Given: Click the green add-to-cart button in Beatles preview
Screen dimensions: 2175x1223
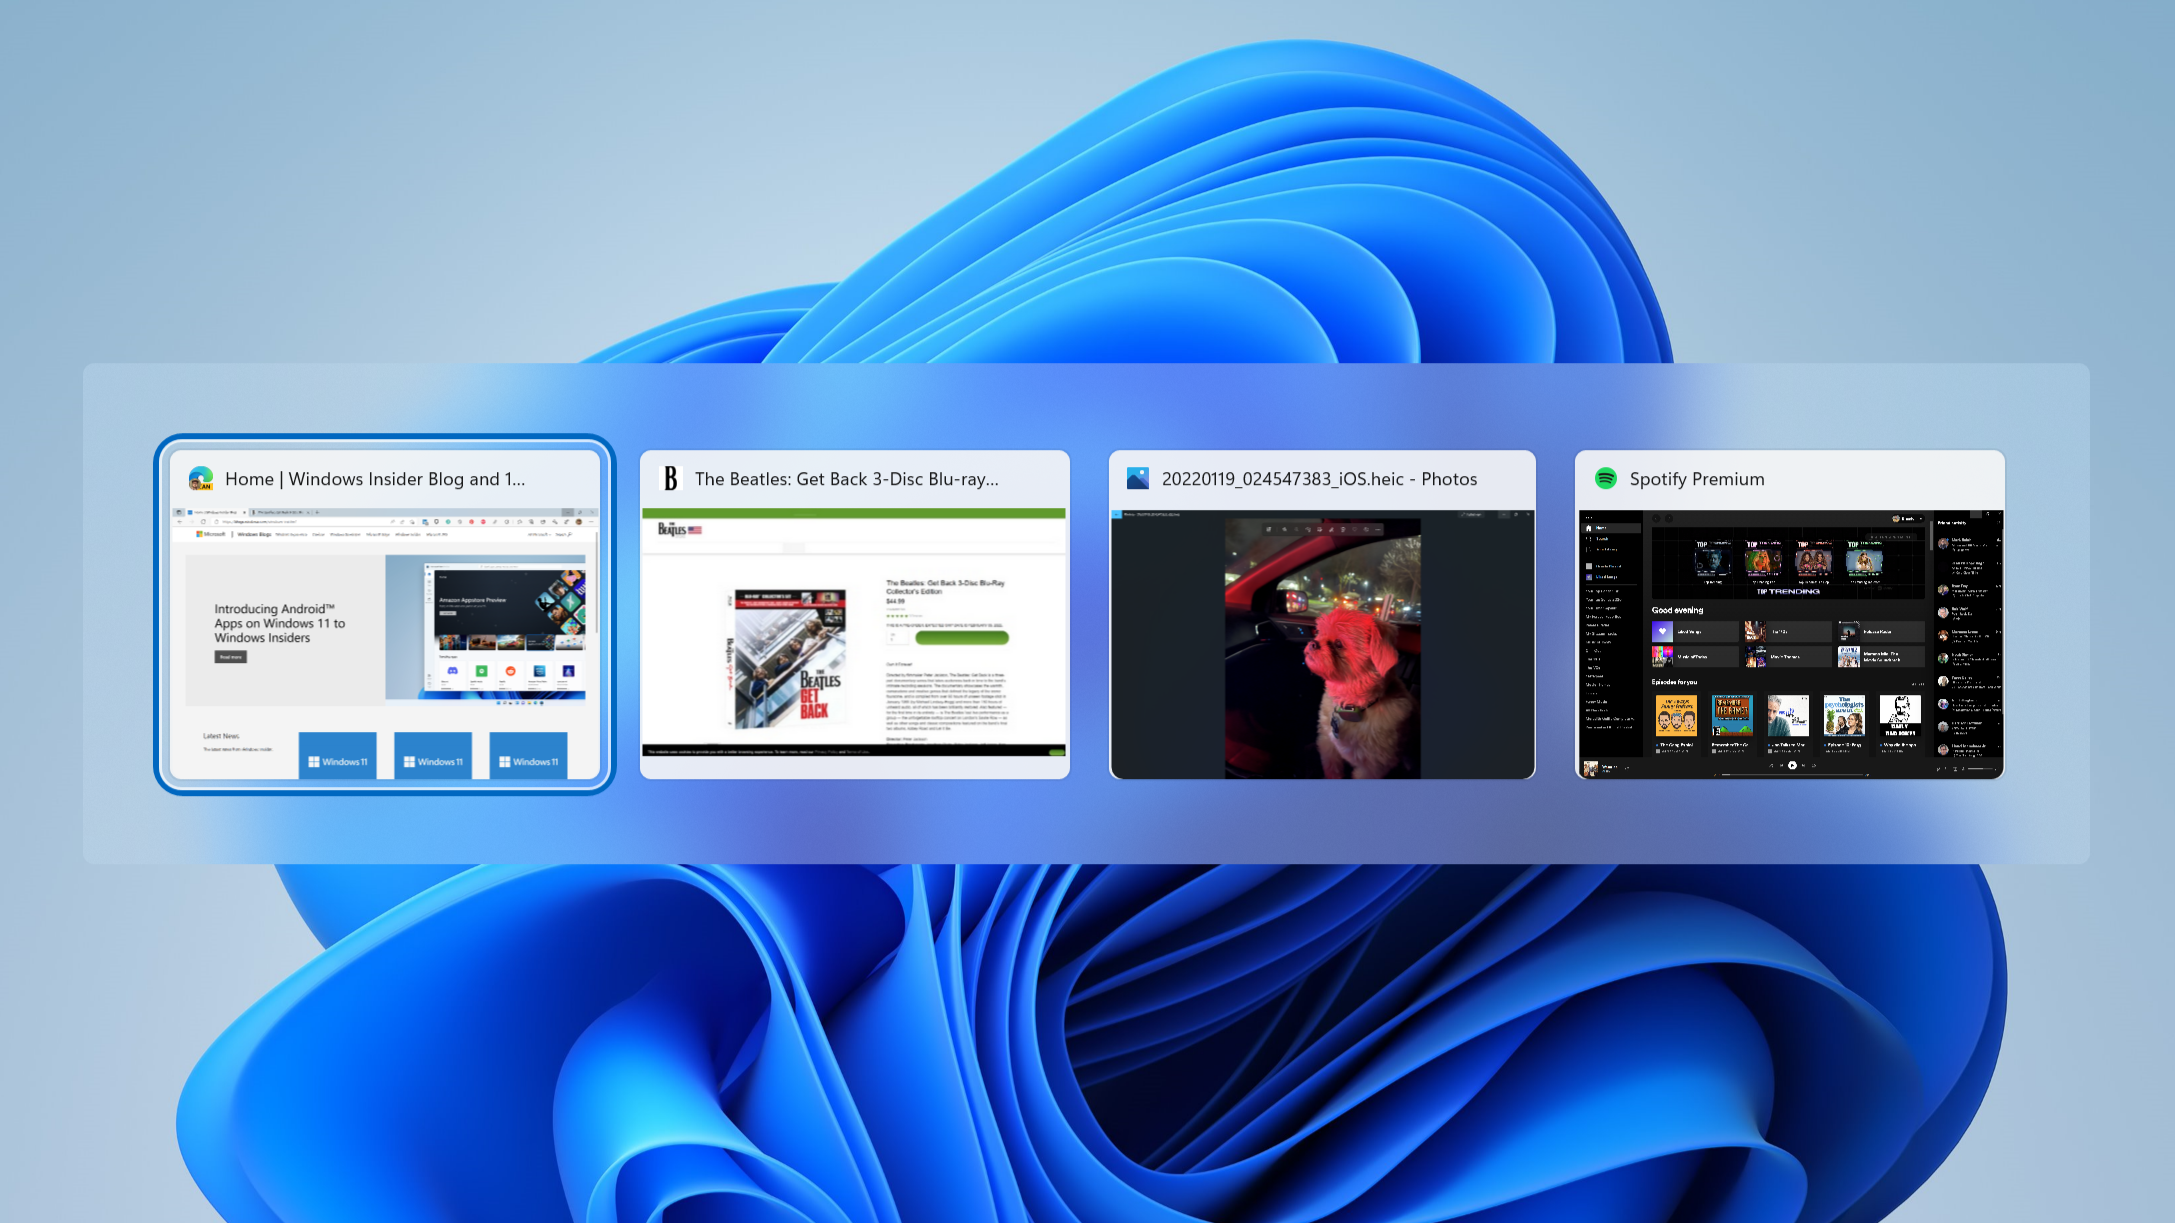Looking at the screenshot, I should pos(961,638).
